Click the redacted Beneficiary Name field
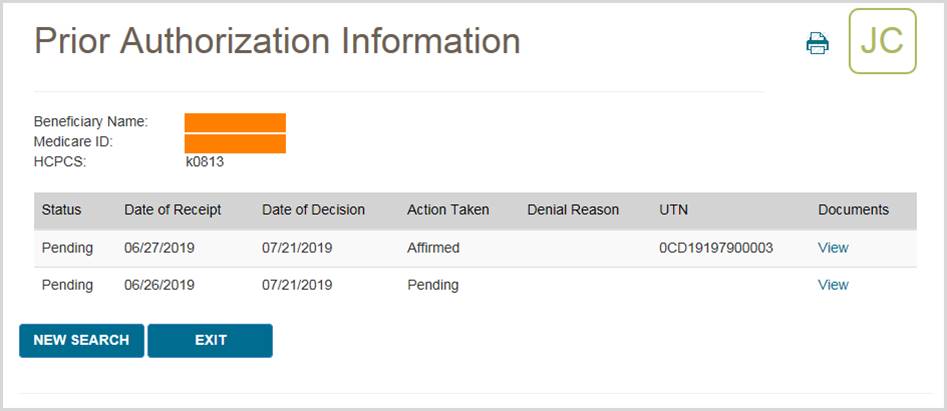The width and height of the screenshot is (947, 411). pyautogui.click(x=235, y=122)
